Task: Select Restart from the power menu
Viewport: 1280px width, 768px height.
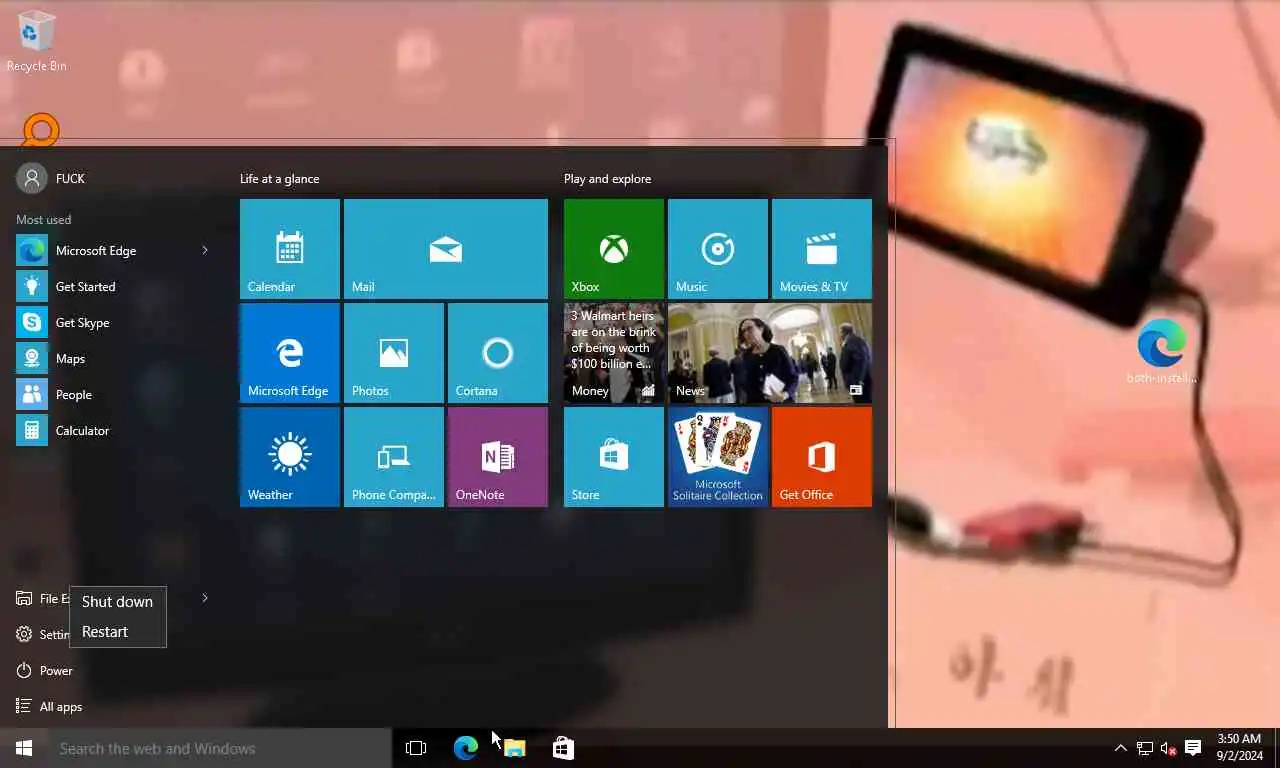Action: pos(117,632)
